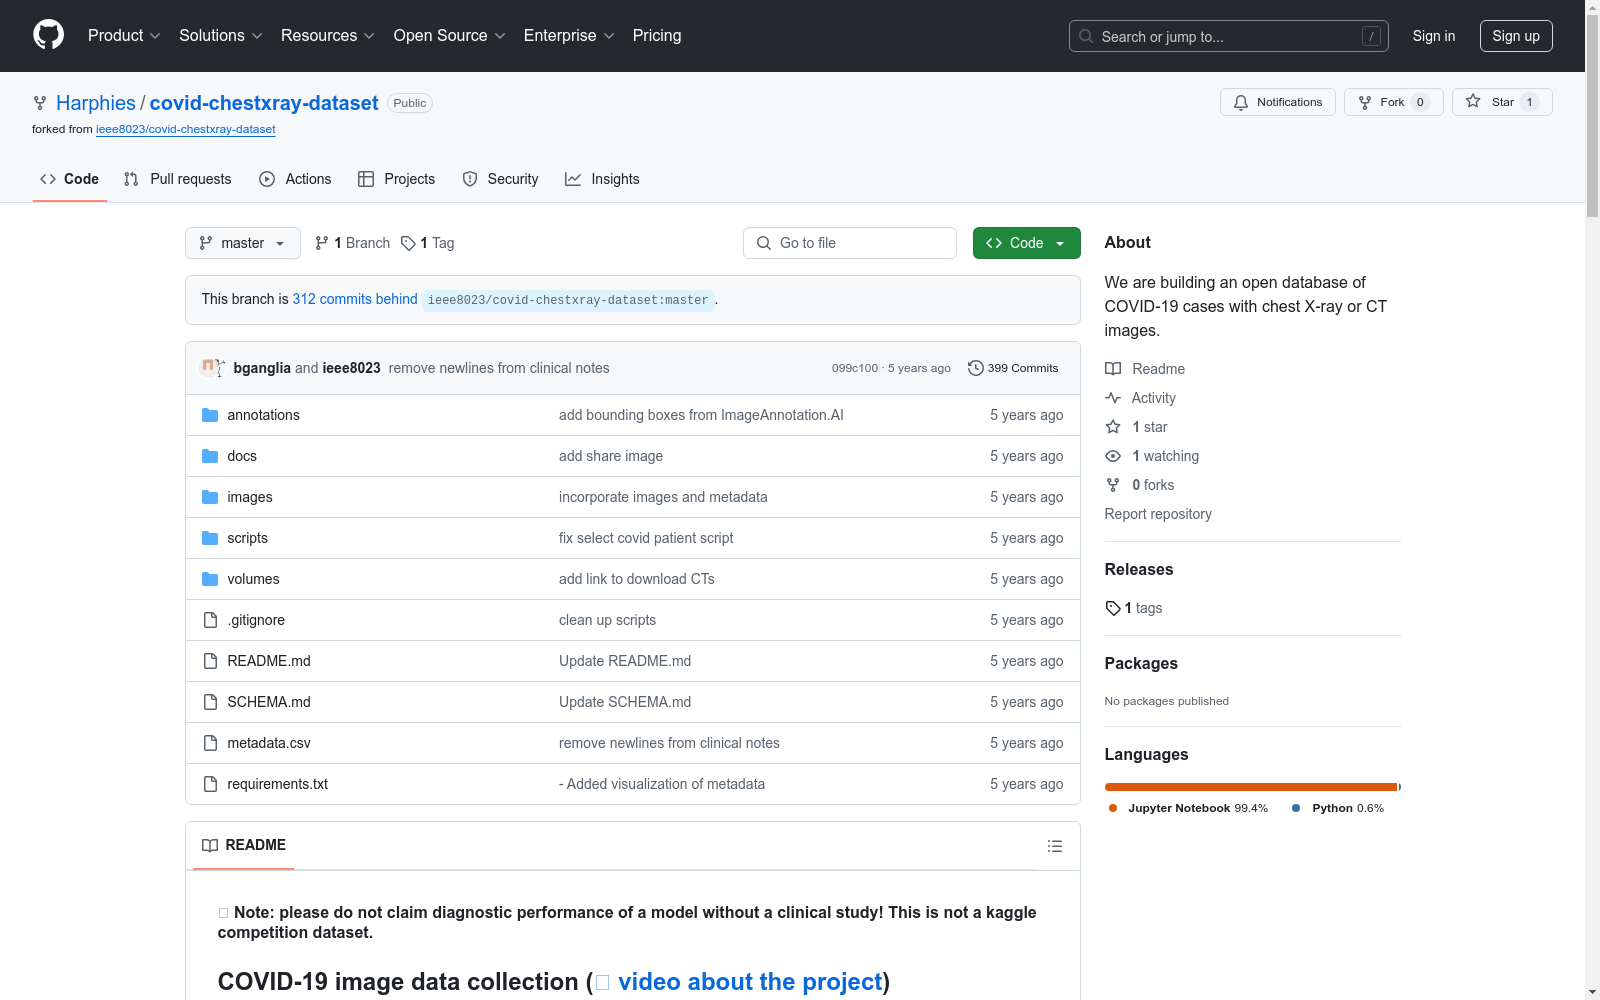Click the Languages usage bar
Image resolution: width=1600 pixels, height=1000 pixels.
tap(1253, 787)
